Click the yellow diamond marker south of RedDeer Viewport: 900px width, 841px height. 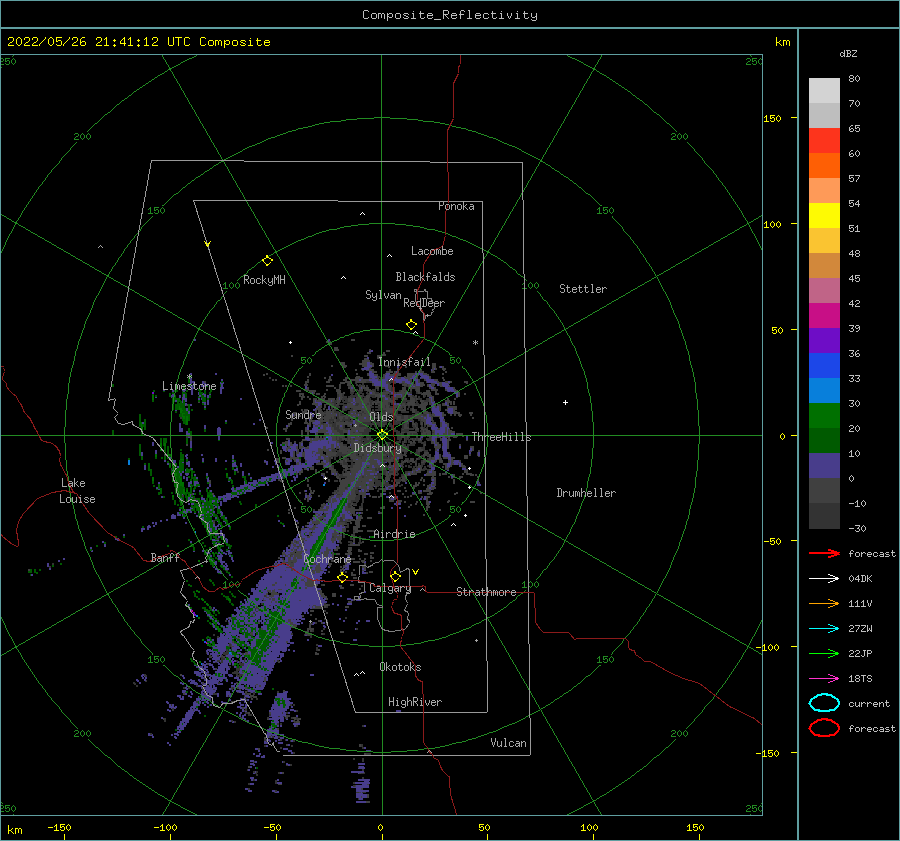[x=411, y=325]
